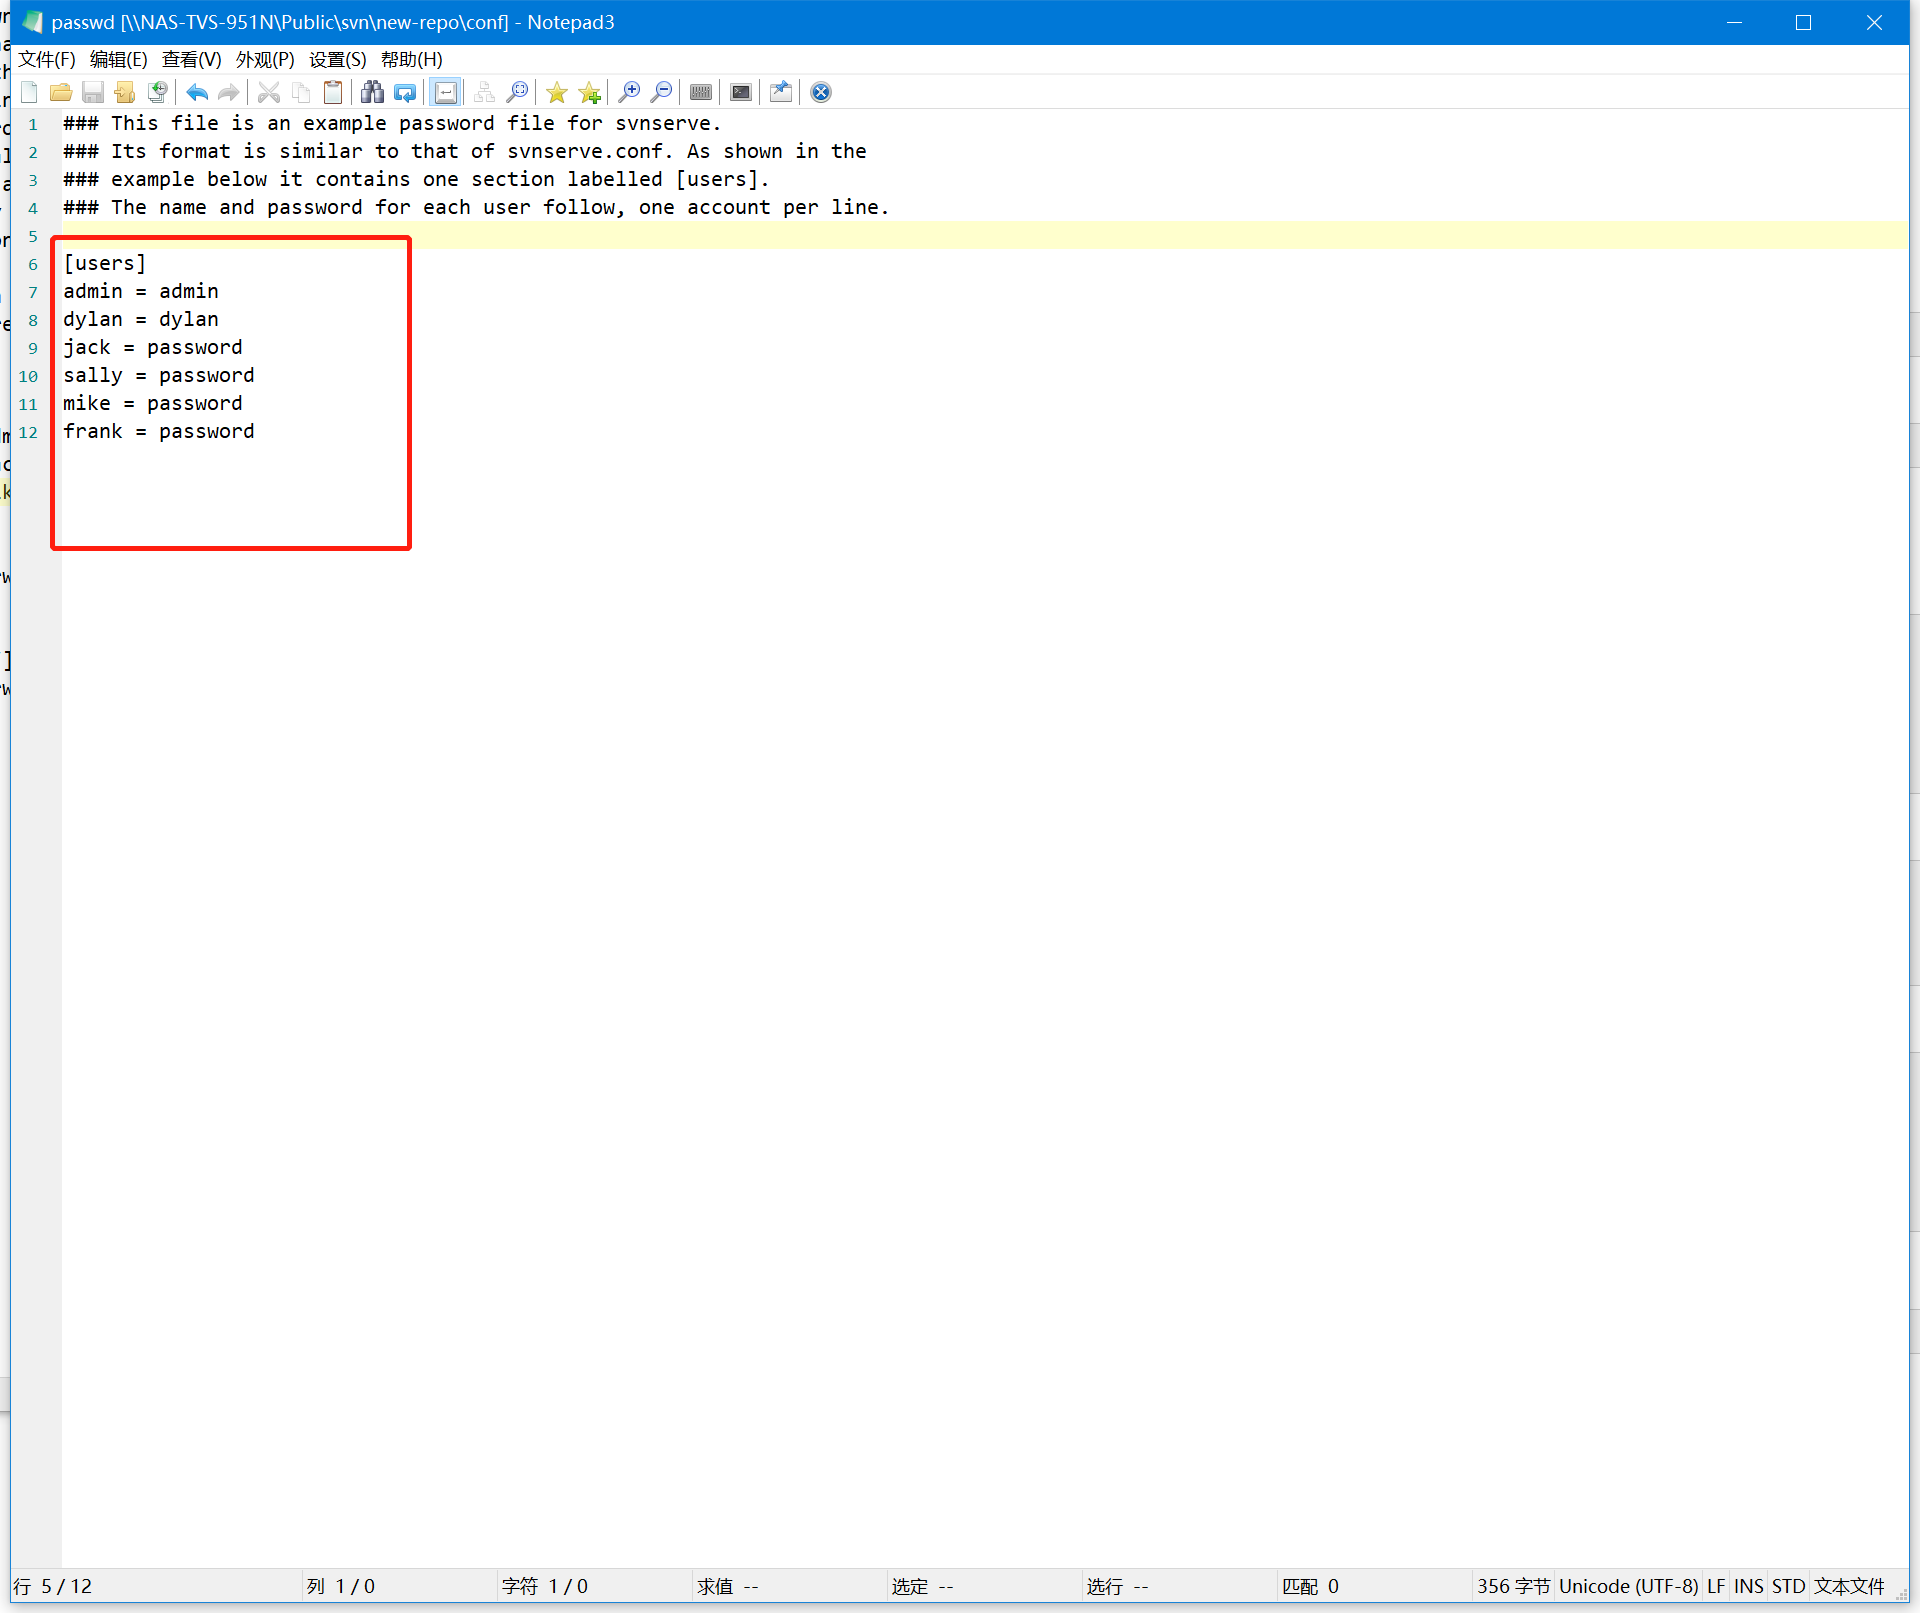Screen dimensions: 1920x1613
Task: Open LF line ending selector
Action: (x=1716, y=1587)
